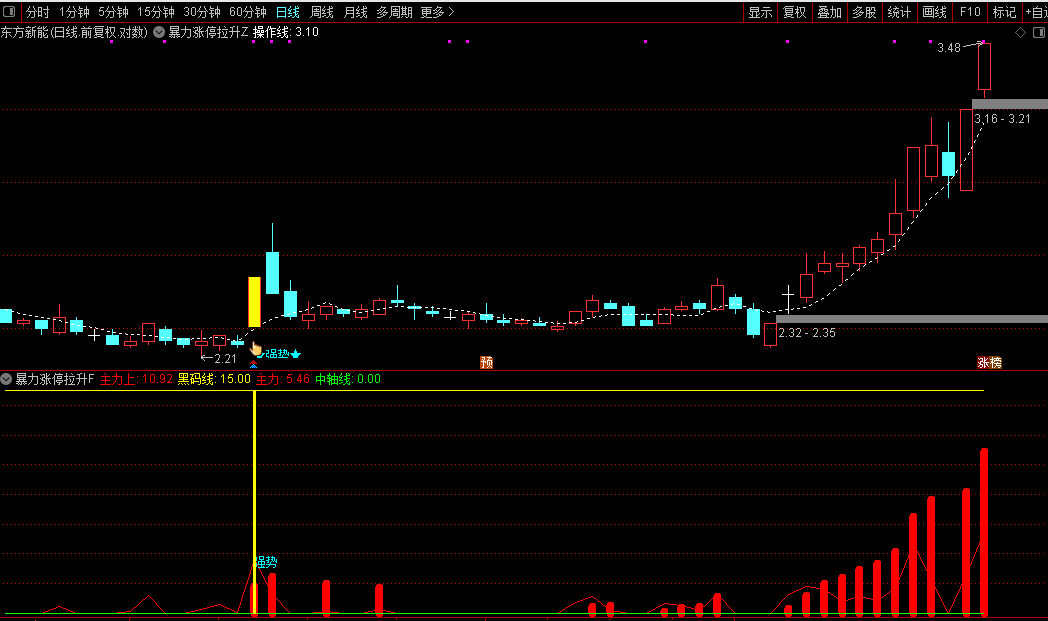The height and width of the screenshot is (621, 1048).
Task: Select the 日线 daily chart tab
Action: pyautogui.click(x=287, y=12)
